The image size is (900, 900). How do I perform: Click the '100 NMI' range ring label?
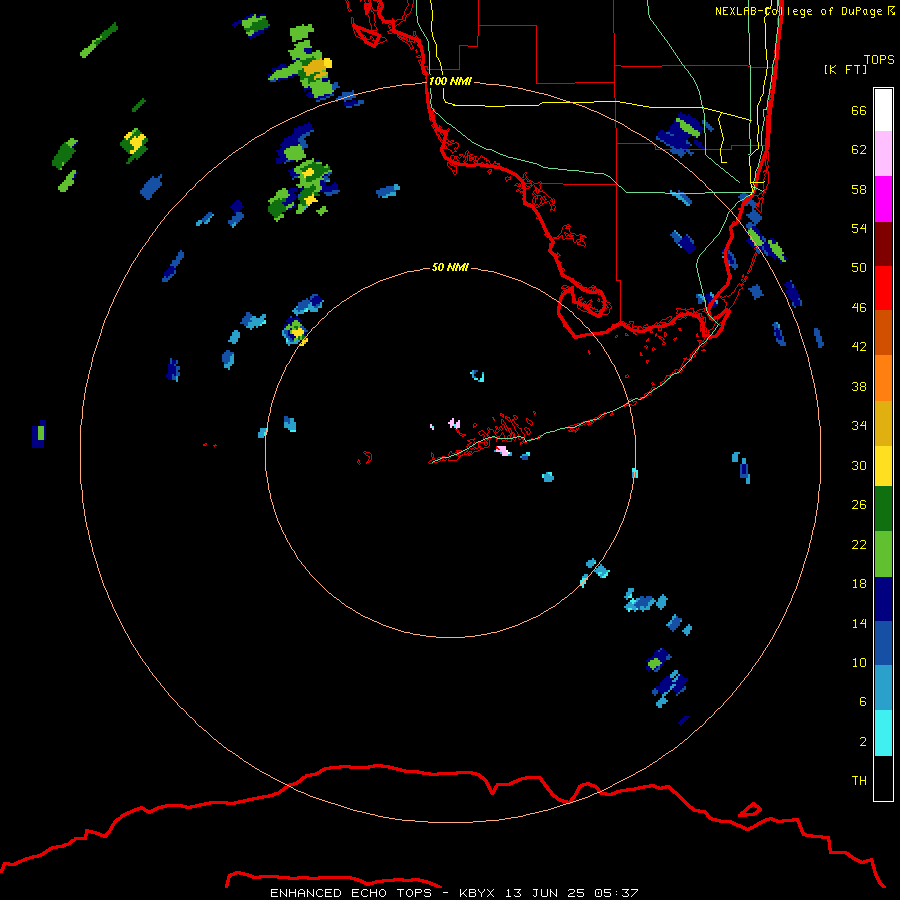(450, 81)
